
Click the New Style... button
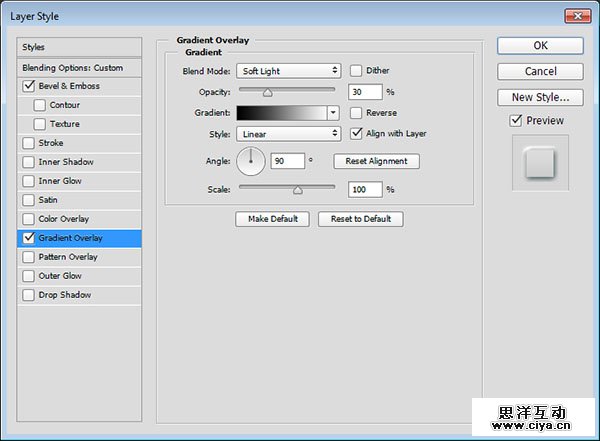(x=540, y=97)
